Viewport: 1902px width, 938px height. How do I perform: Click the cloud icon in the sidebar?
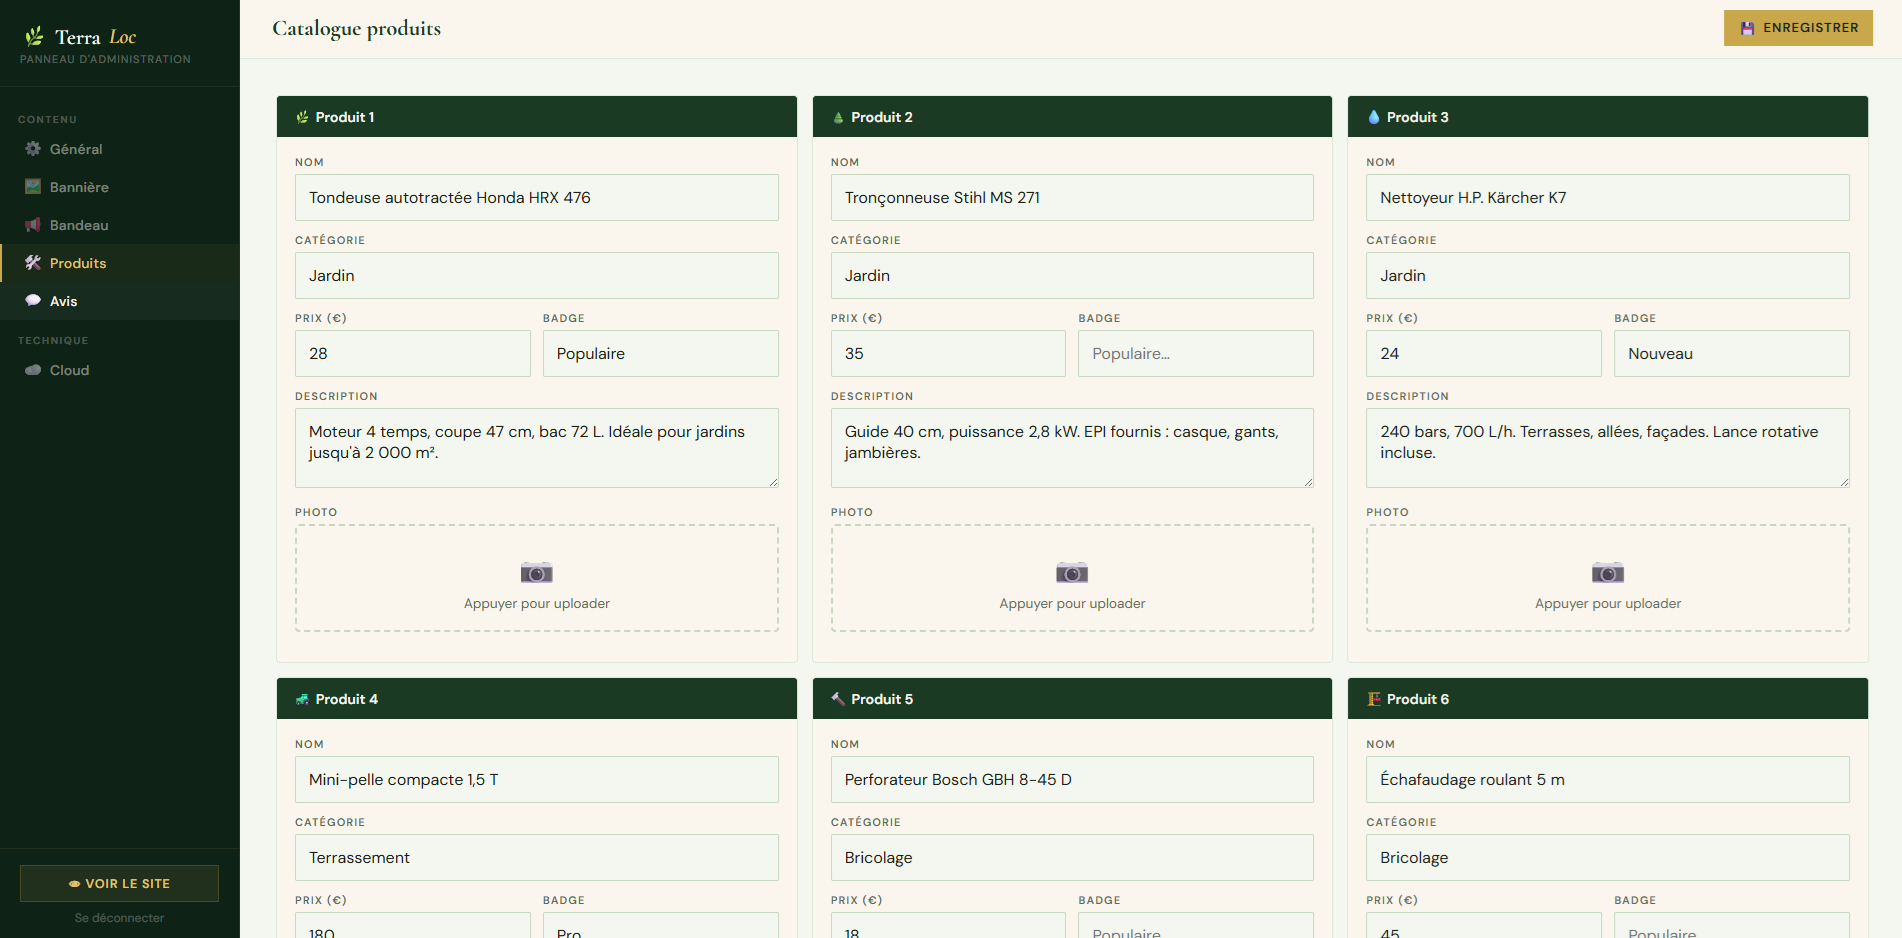click(33, 370)
